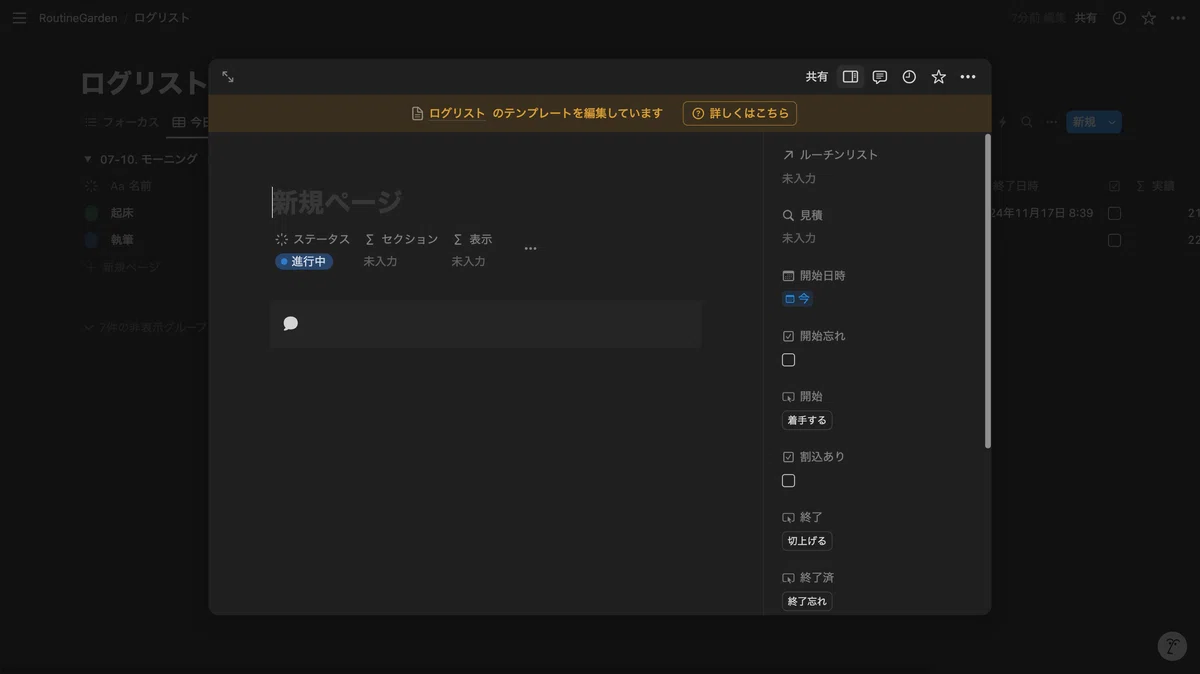The width and height of the screenshot is (1200, 674).
Task: Click 未入力 under 見積
Action: pos(799,238)
